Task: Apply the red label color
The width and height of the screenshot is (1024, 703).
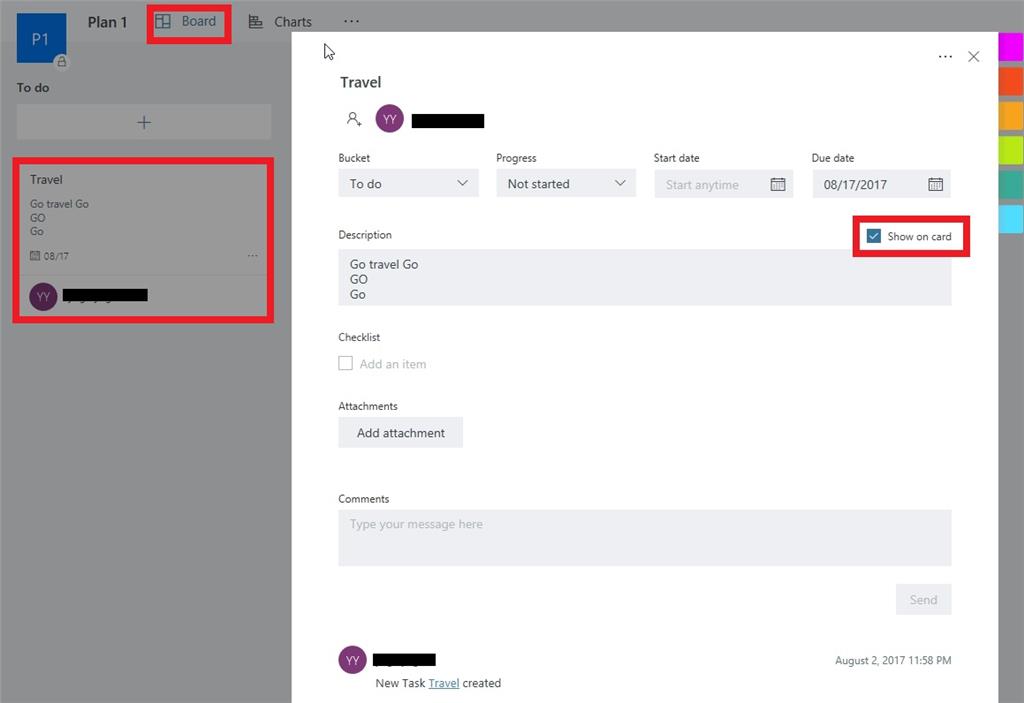Action: (1011, 81)
